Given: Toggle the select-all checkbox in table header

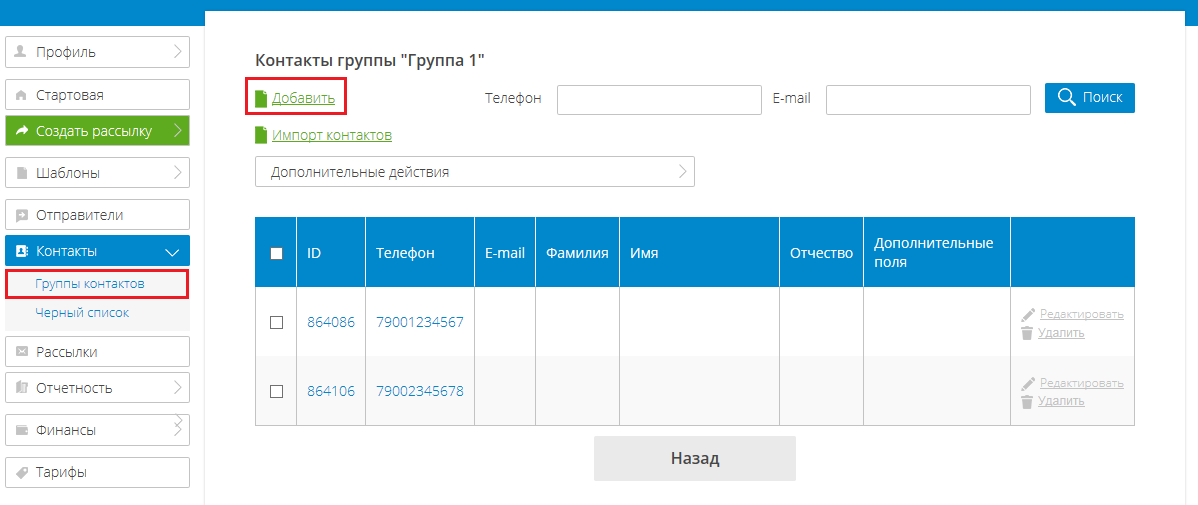Looking at the screenshot, I should 277,253.
